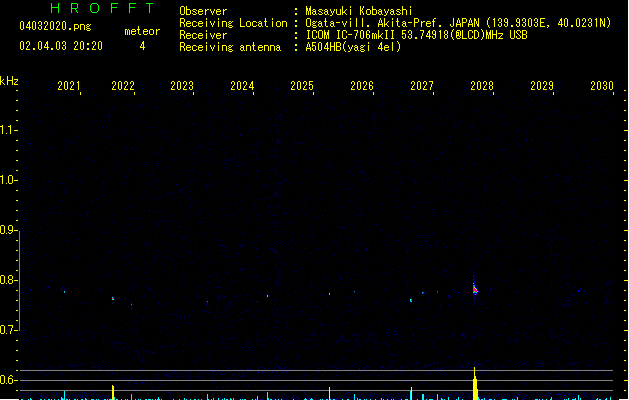Image resolution: width=629 pixels, height=400 pixels.
Task: Click time axis label 2025
Action: click(x=302, y=86)
